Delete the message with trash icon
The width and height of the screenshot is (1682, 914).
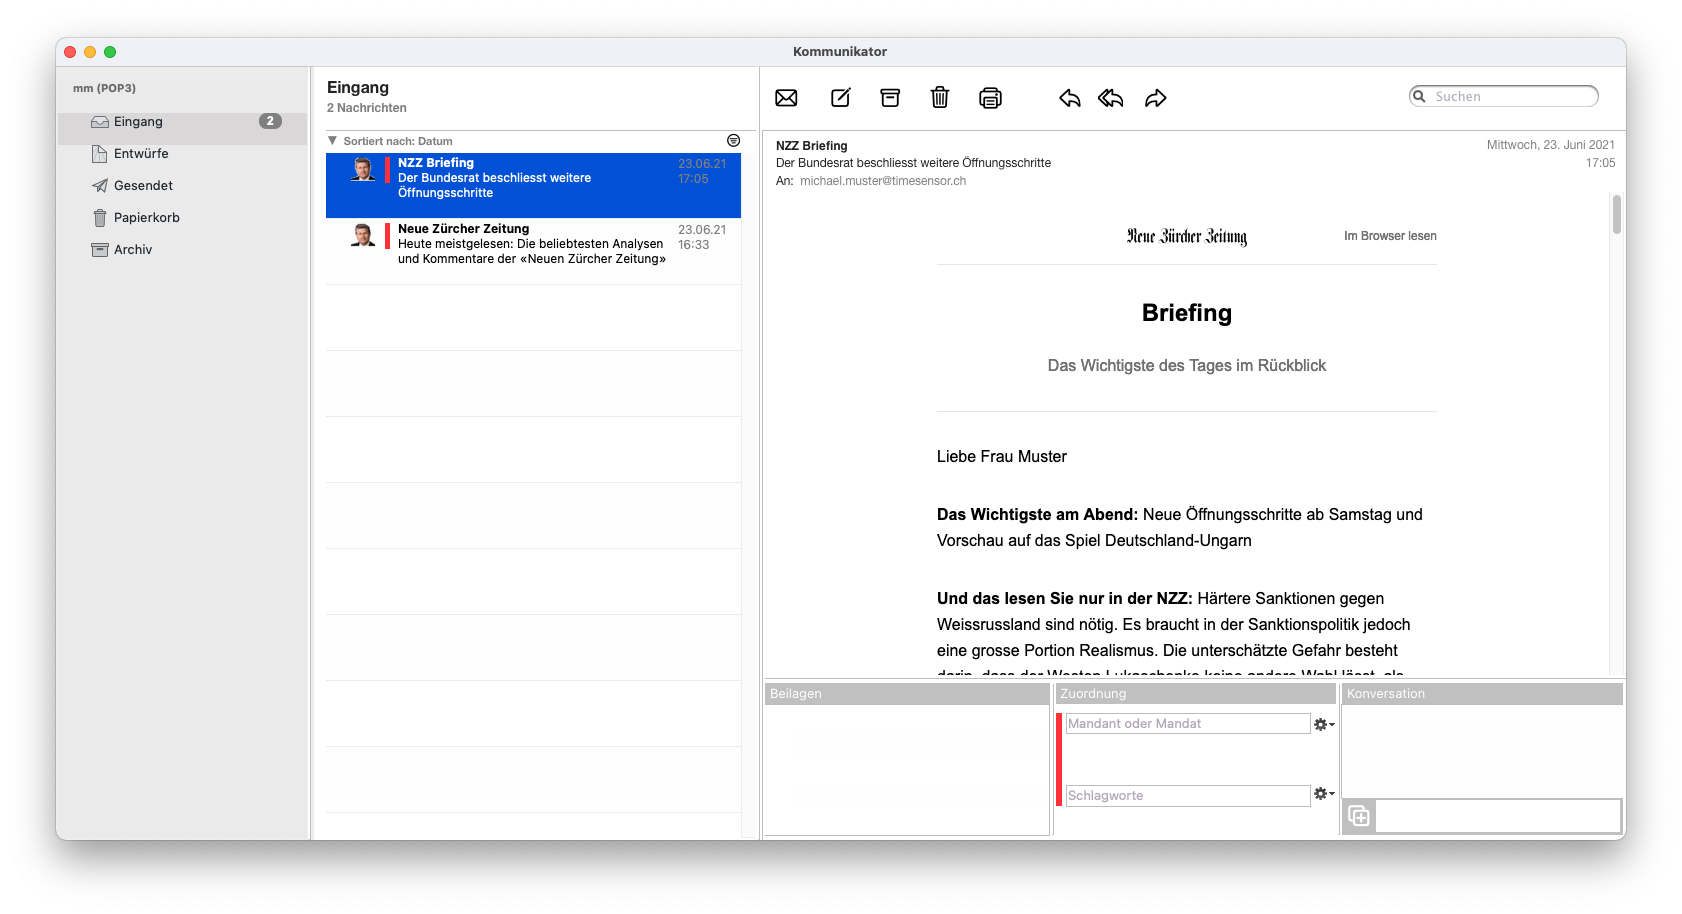(x=940, y=97)
